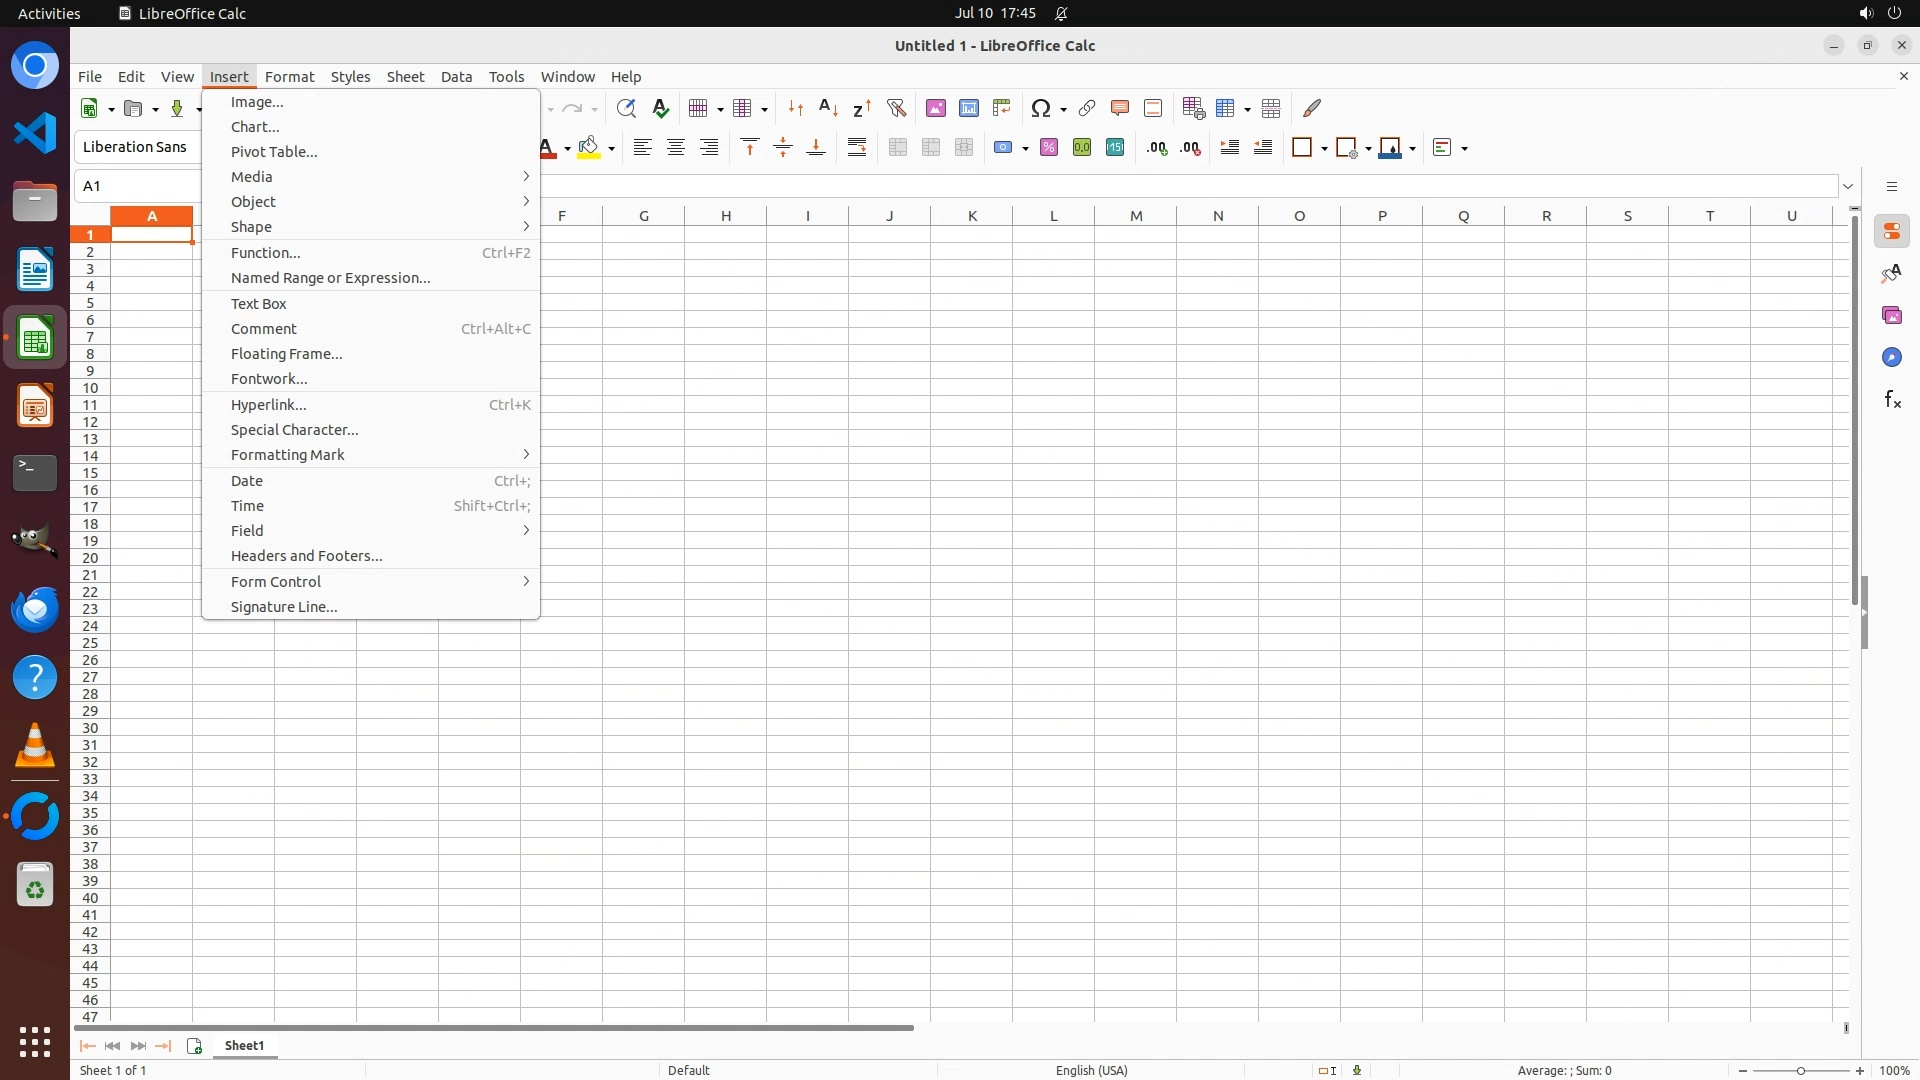Viewport: 1920px width, 1080px height.
Task: Click the Find & Replace icon
Action: click(626, 108)
